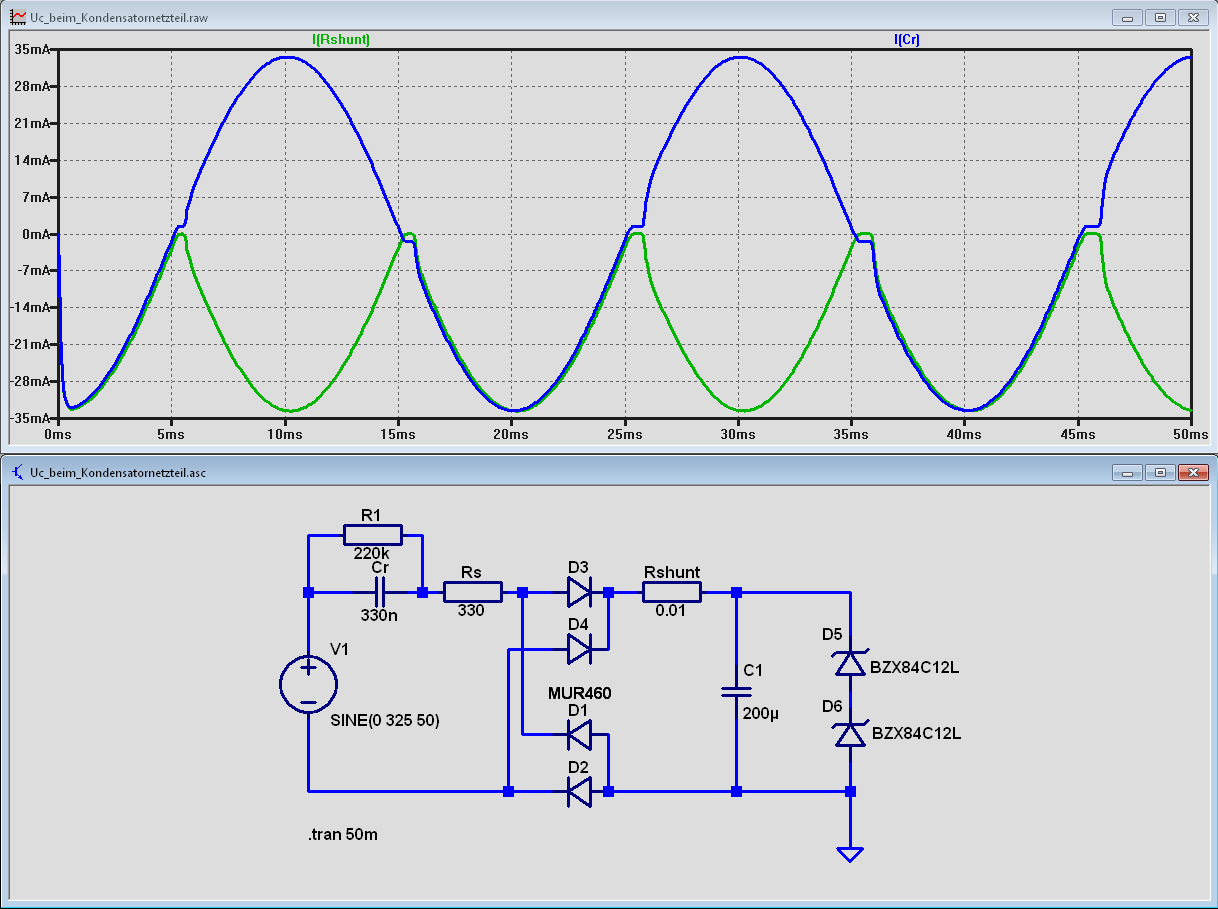The image size is (1218, 909).
Task: Click the 35mA y-axis label
Action: coord(32,49)
